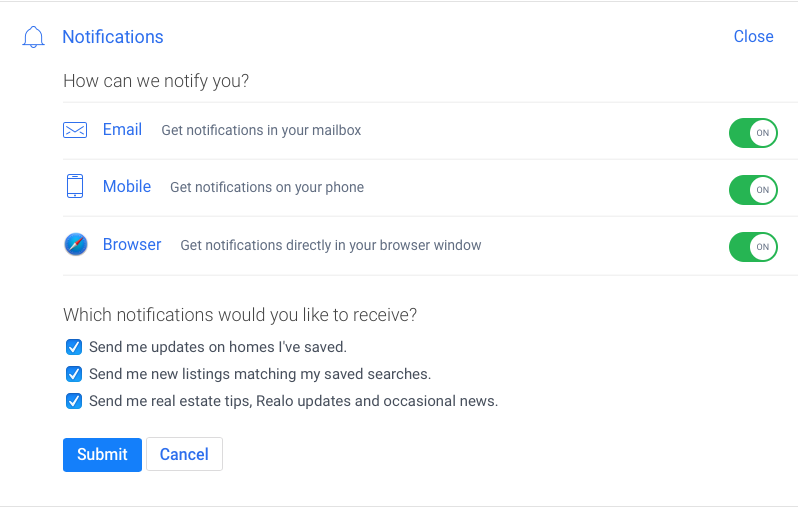Click the notifications bell icon

coord(33,37)
